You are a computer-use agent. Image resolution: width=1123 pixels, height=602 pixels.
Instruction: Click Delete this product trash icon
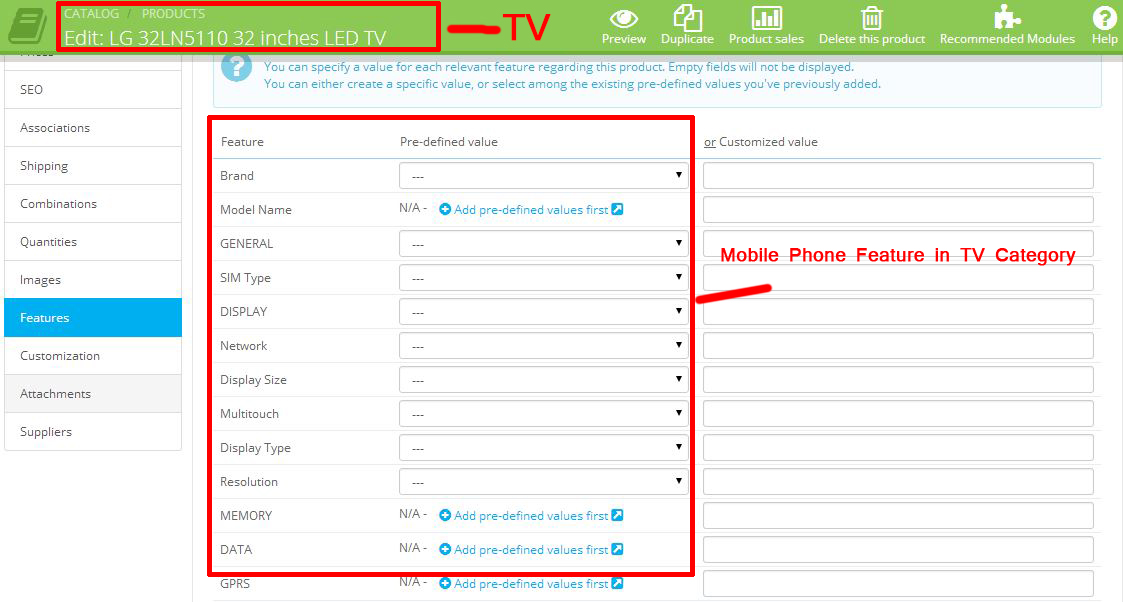(x=872, y=18)
